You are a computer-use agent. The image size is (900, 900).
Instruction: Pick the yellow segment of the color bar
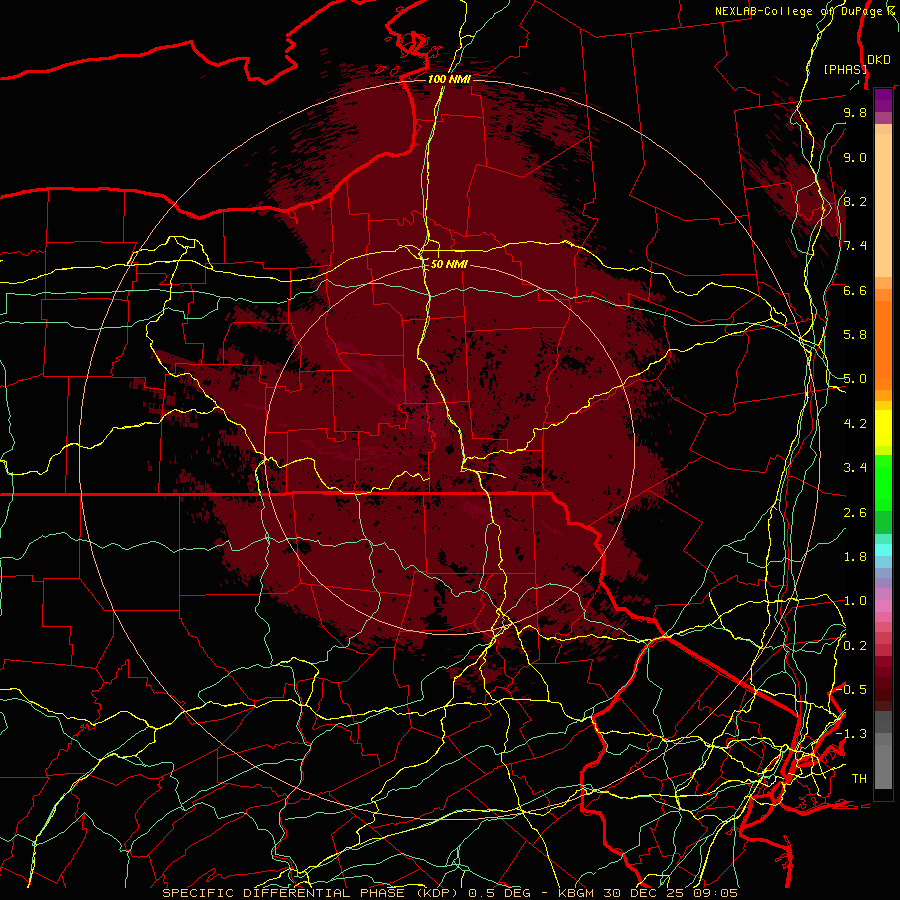(x=883, y=428)
